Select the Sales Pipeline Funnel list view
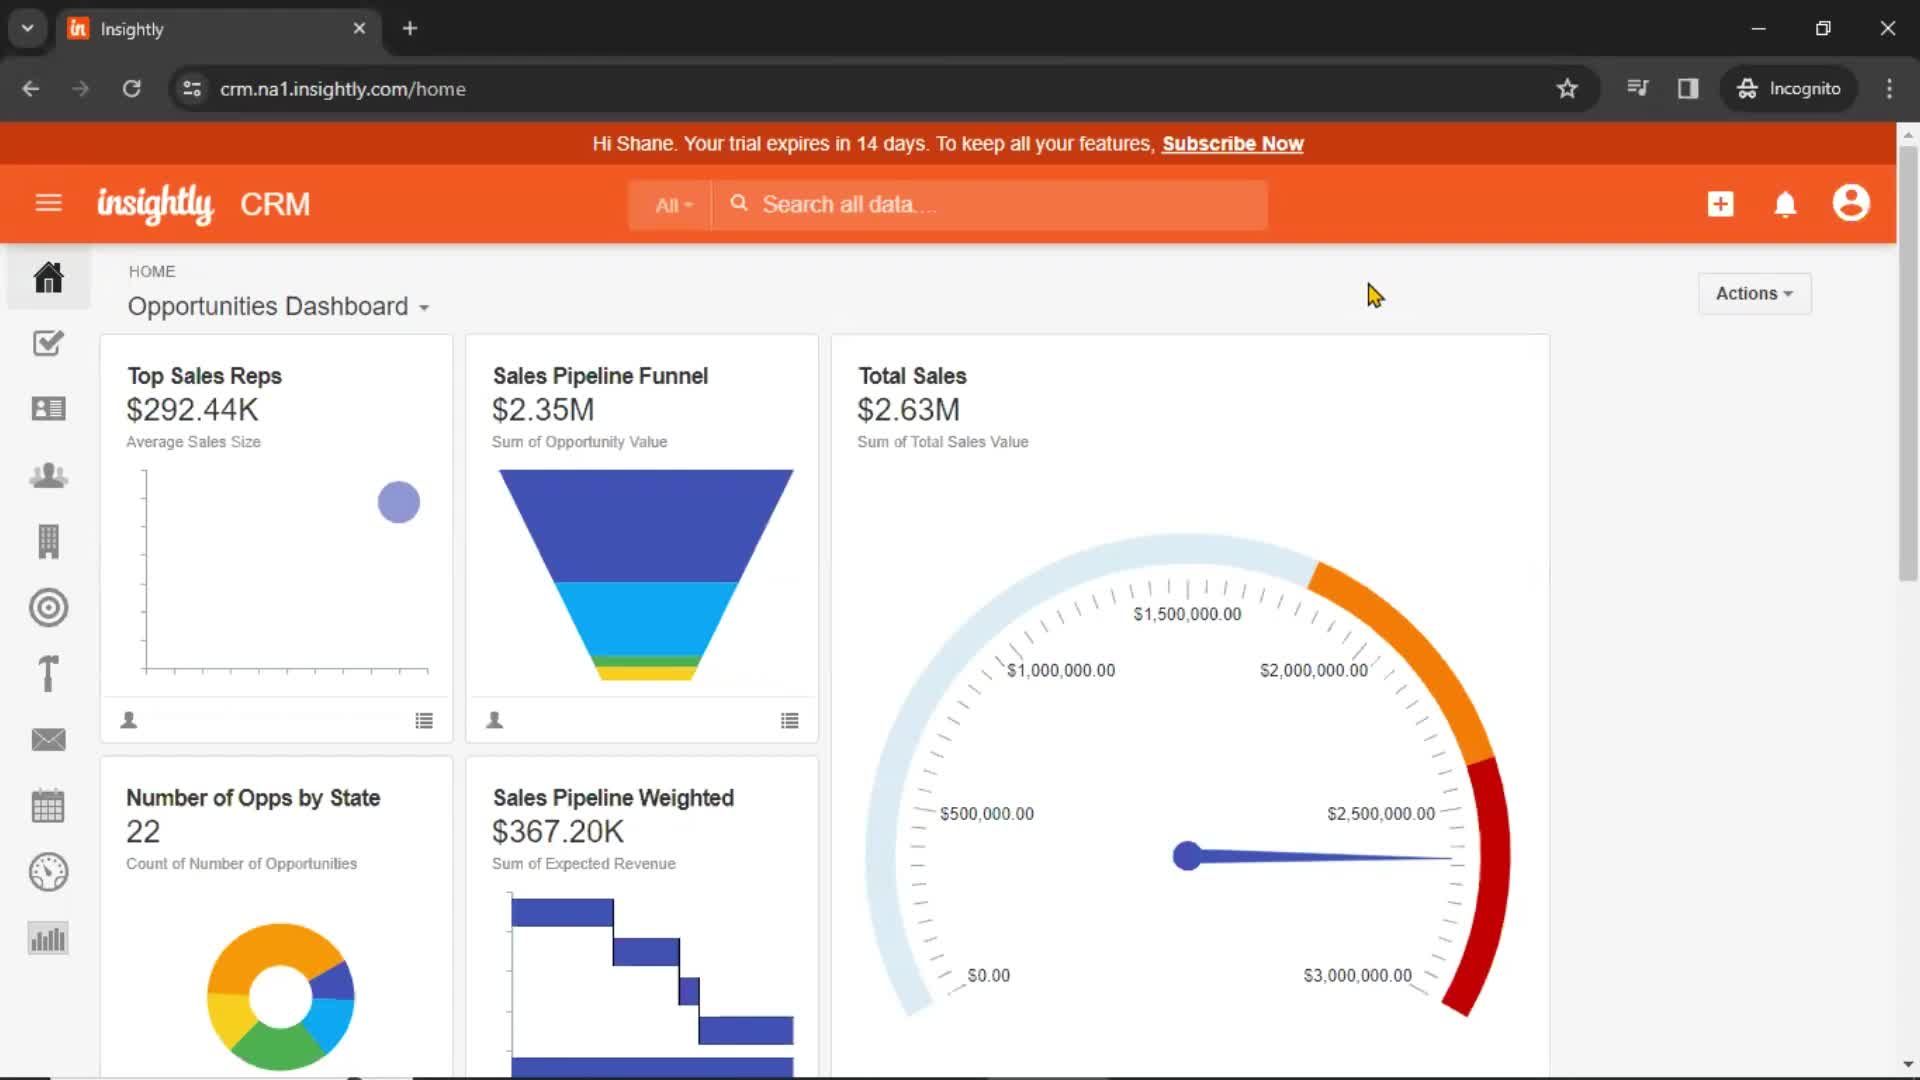This screenshot has width=1920, height=1080. [x=789, y=720]
